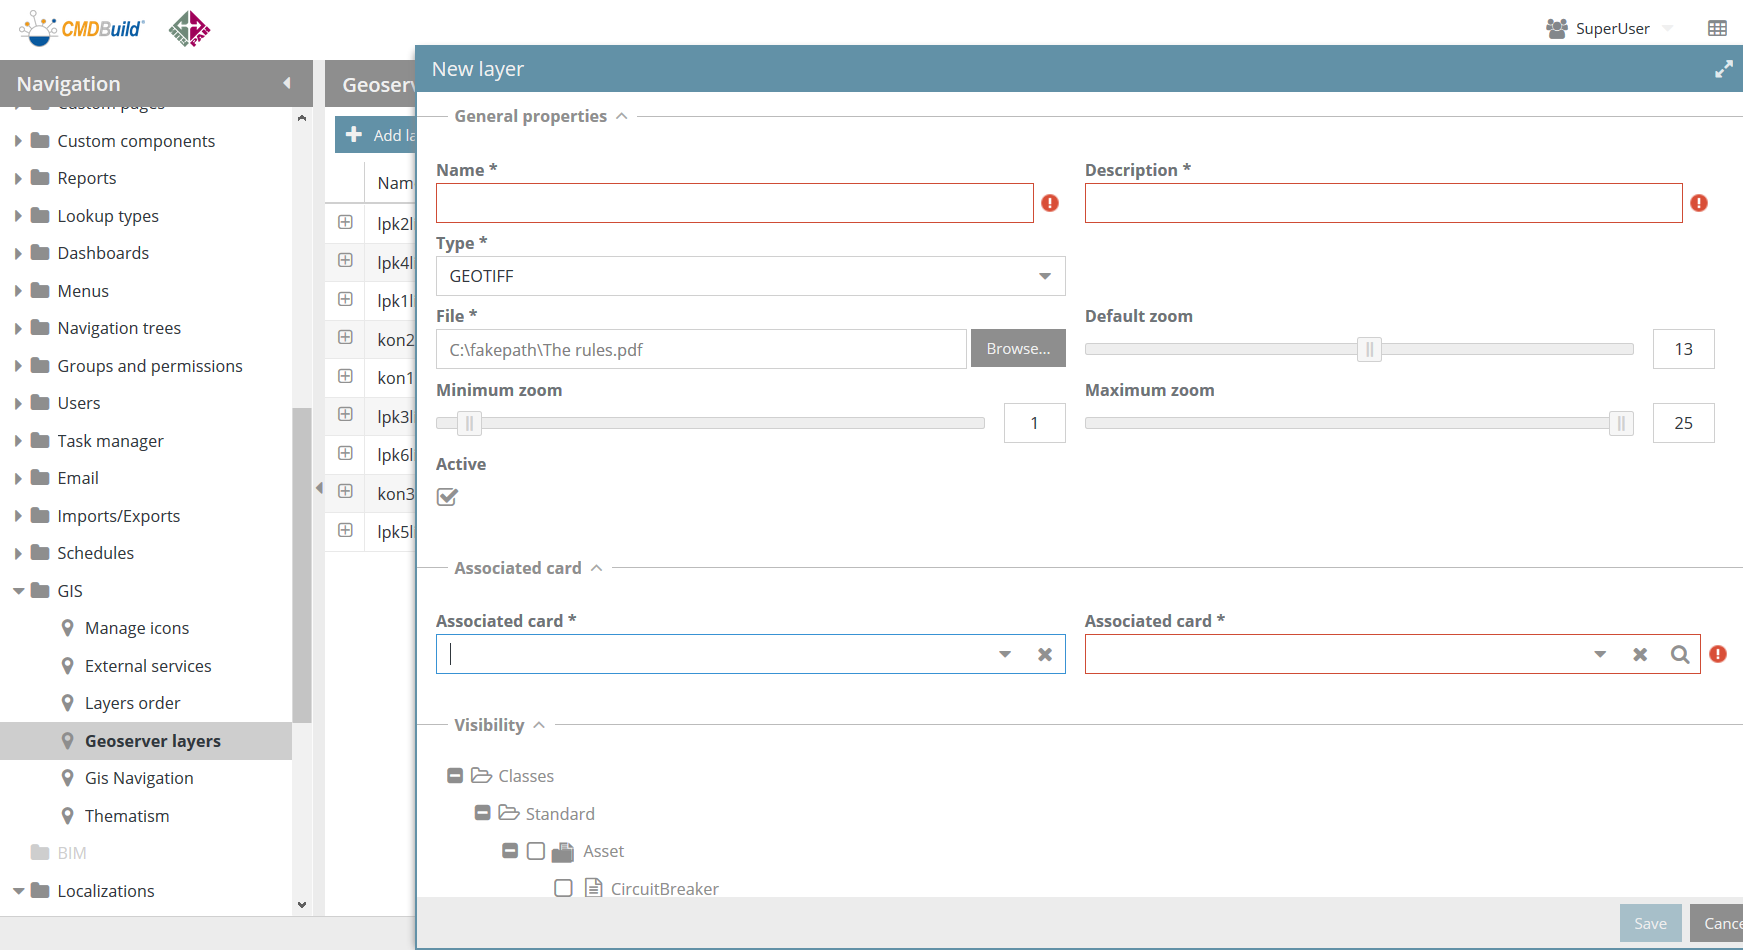This screenshot has height=950, width=1743.
Task: Click the File path text field
Action: point(701,349)
